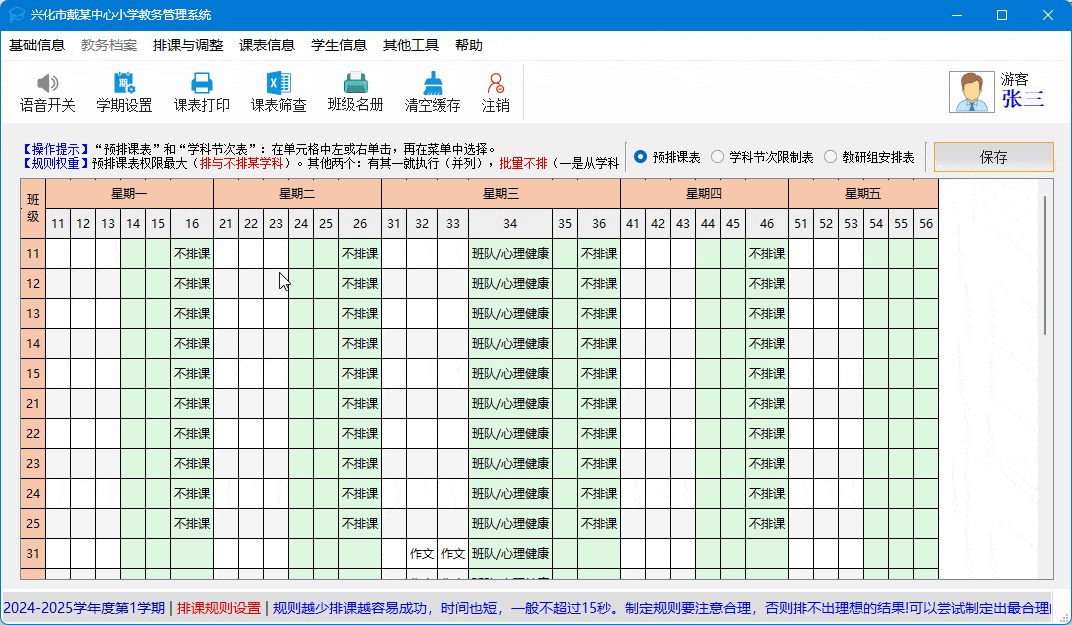Select the 学科节次限制表 radio button
The width and height of the screenshot is (1072, 625).
pyautogui.click(x=717, y=157)
